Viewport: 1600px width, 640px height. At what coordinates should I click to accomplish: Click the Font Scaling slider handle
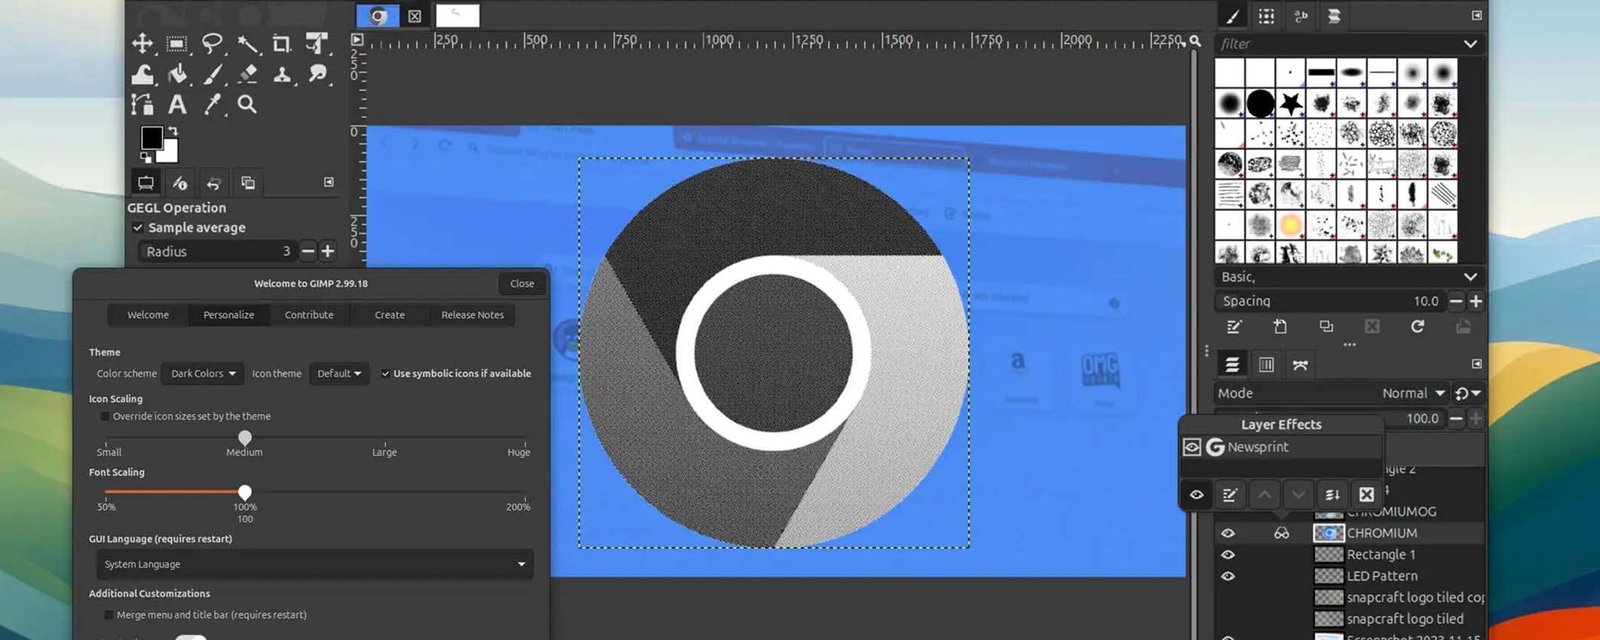point(245,492)
